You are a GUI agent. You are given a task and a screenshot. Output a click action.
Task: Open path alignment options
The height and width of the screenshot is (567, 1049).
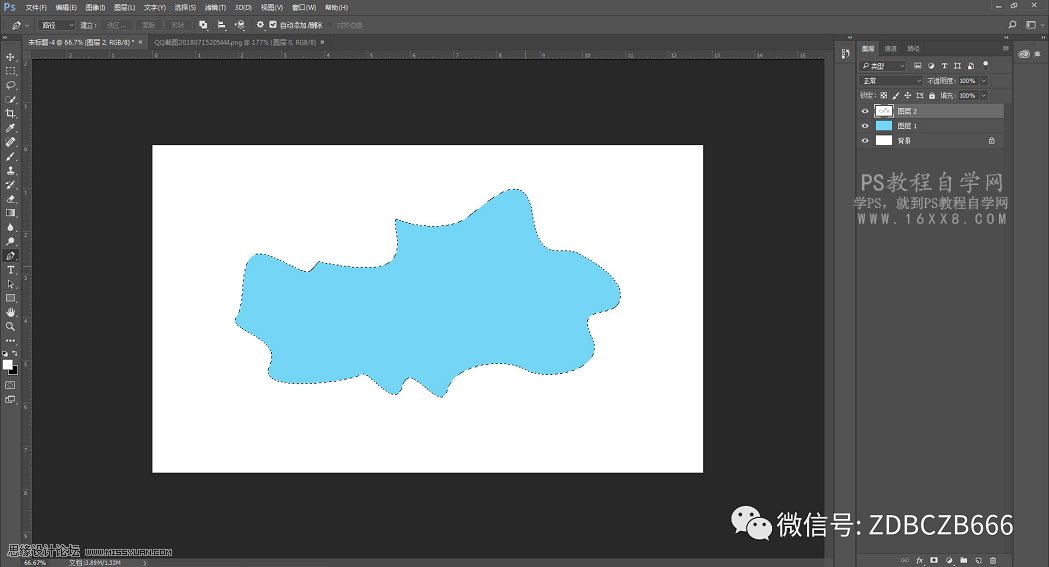(221, 25)
